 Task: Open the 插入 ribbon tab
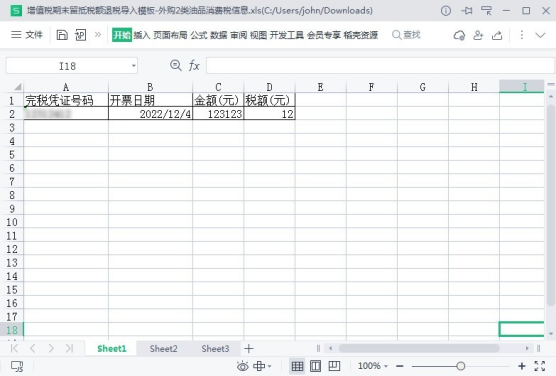coord(142,35)
